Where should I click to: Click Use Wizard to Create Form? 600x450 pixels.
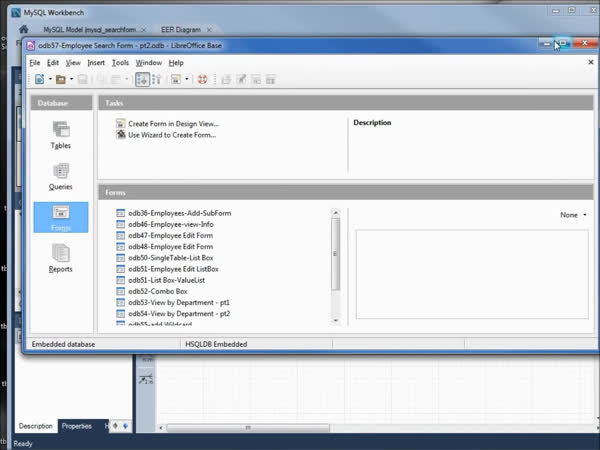pyautogui.click(x=172, y=134)
